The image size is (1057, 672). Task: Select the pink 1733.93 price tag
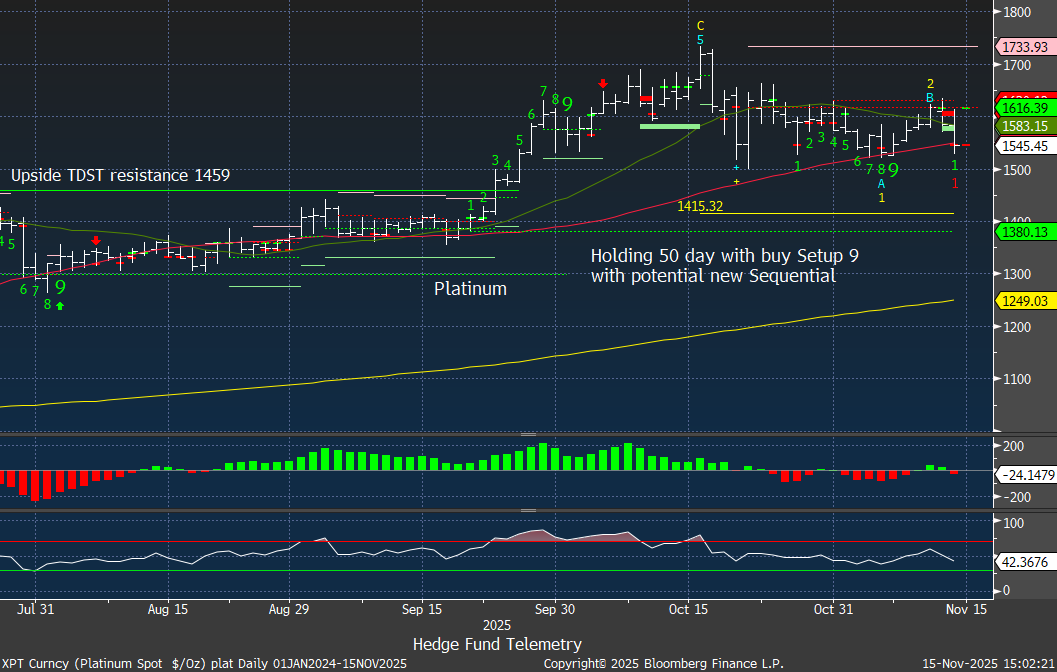(1024, 47)
